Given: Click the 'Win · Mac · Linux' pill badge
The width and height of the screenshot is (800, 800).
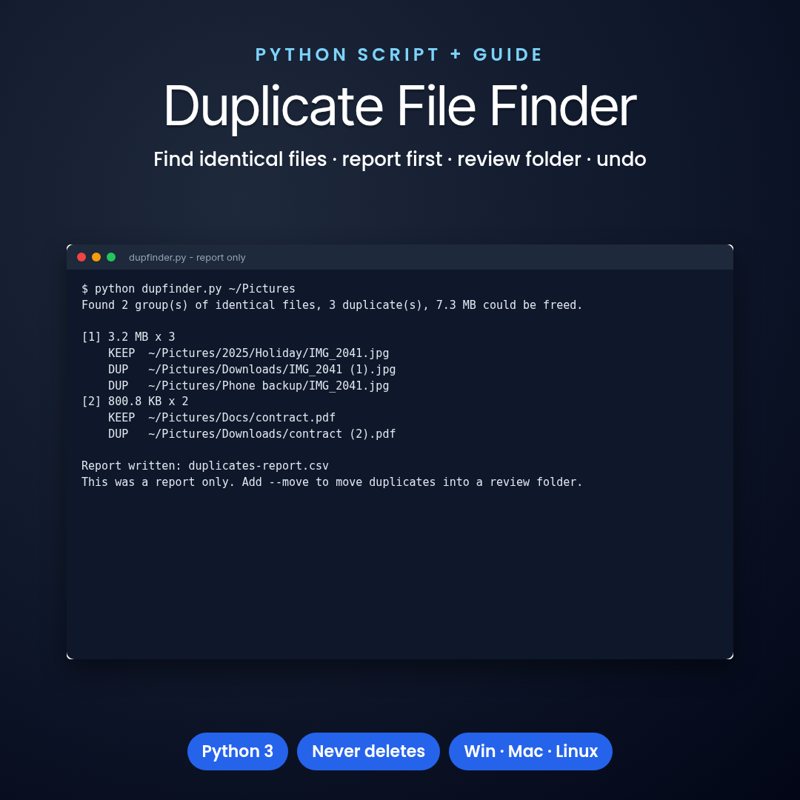Looking at the screenshot, I should coord(531,751).
